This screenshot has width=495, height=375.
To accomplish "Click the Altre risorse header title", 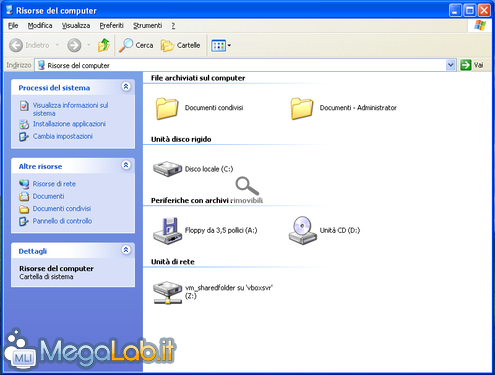I will pyautogui.click(x=40, y=166).
